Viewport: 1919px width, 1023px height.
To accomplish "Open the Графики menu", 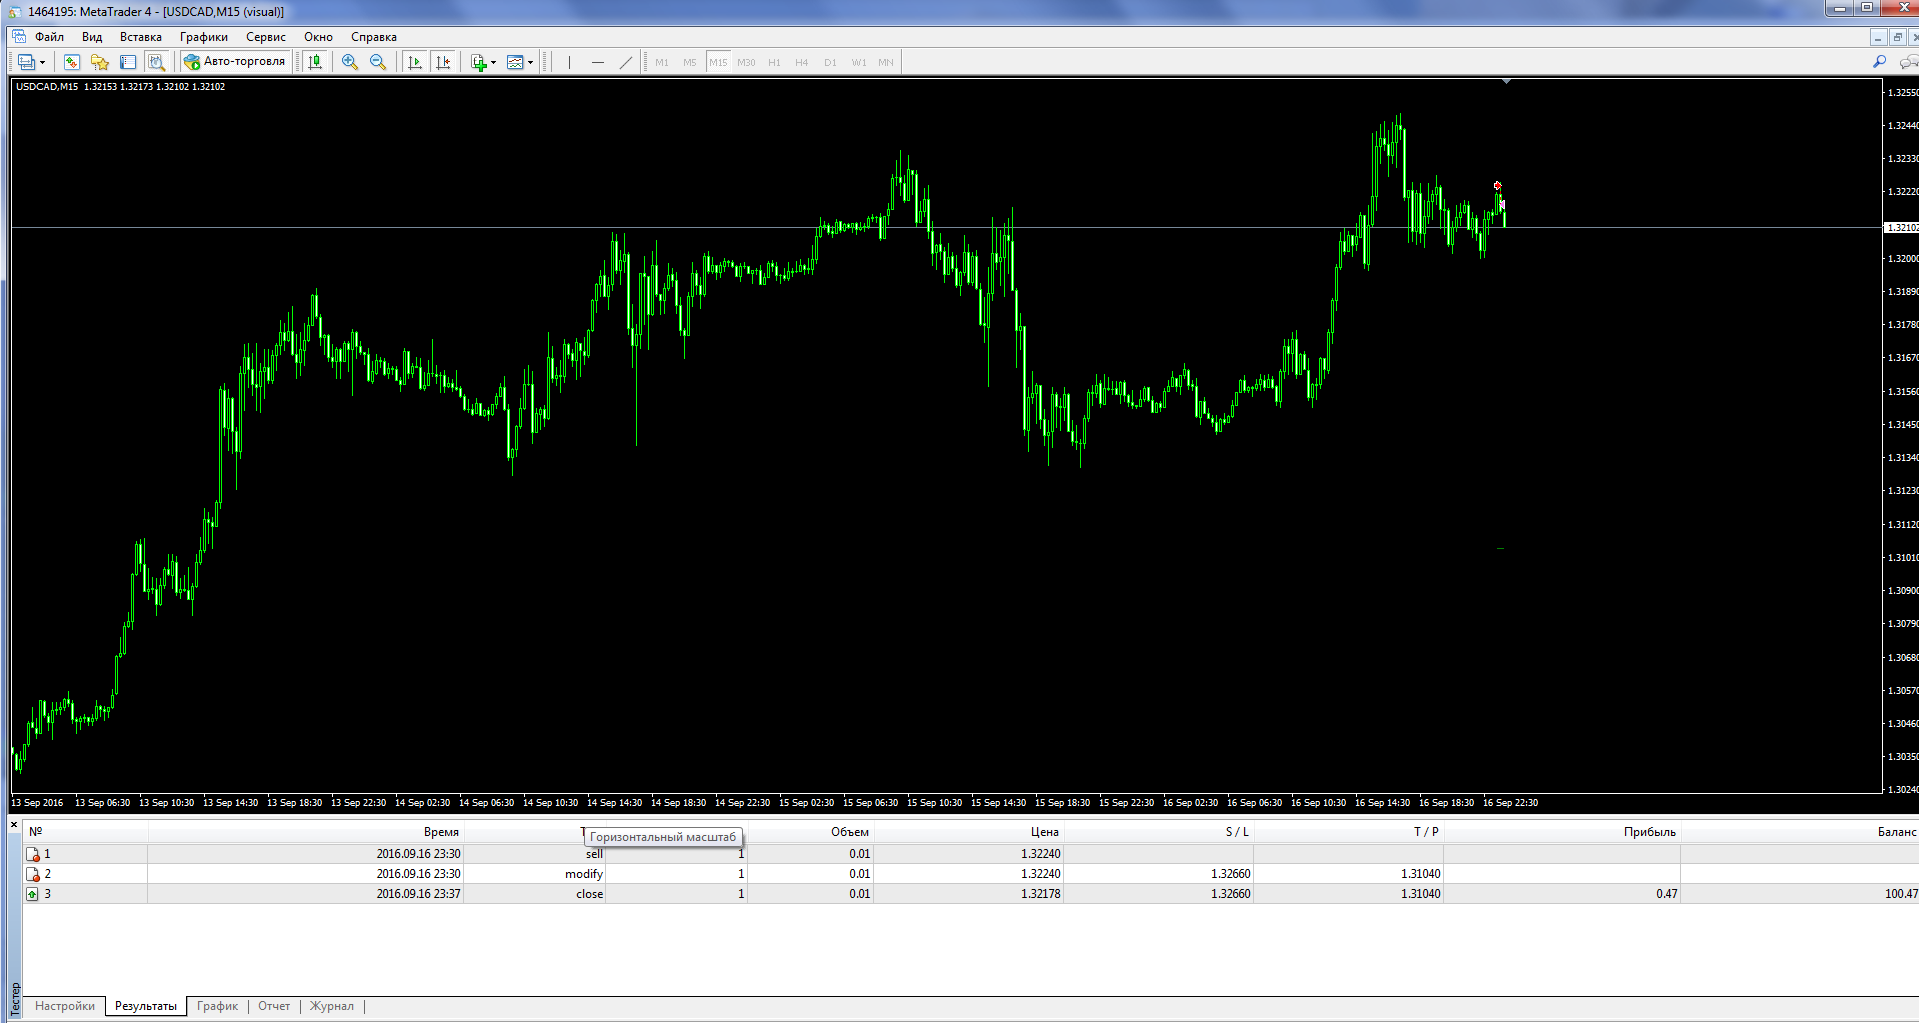I will click(x=204, y=37).
